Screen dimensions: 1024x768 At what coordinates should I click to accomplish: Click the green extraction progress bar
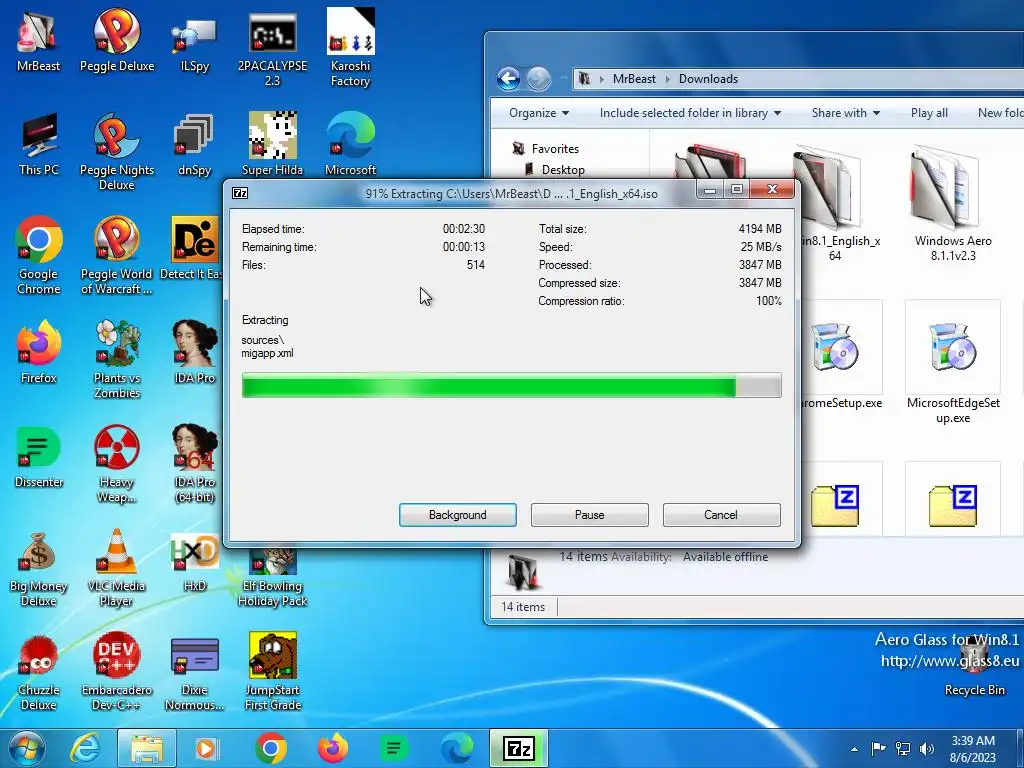point(511,385)
